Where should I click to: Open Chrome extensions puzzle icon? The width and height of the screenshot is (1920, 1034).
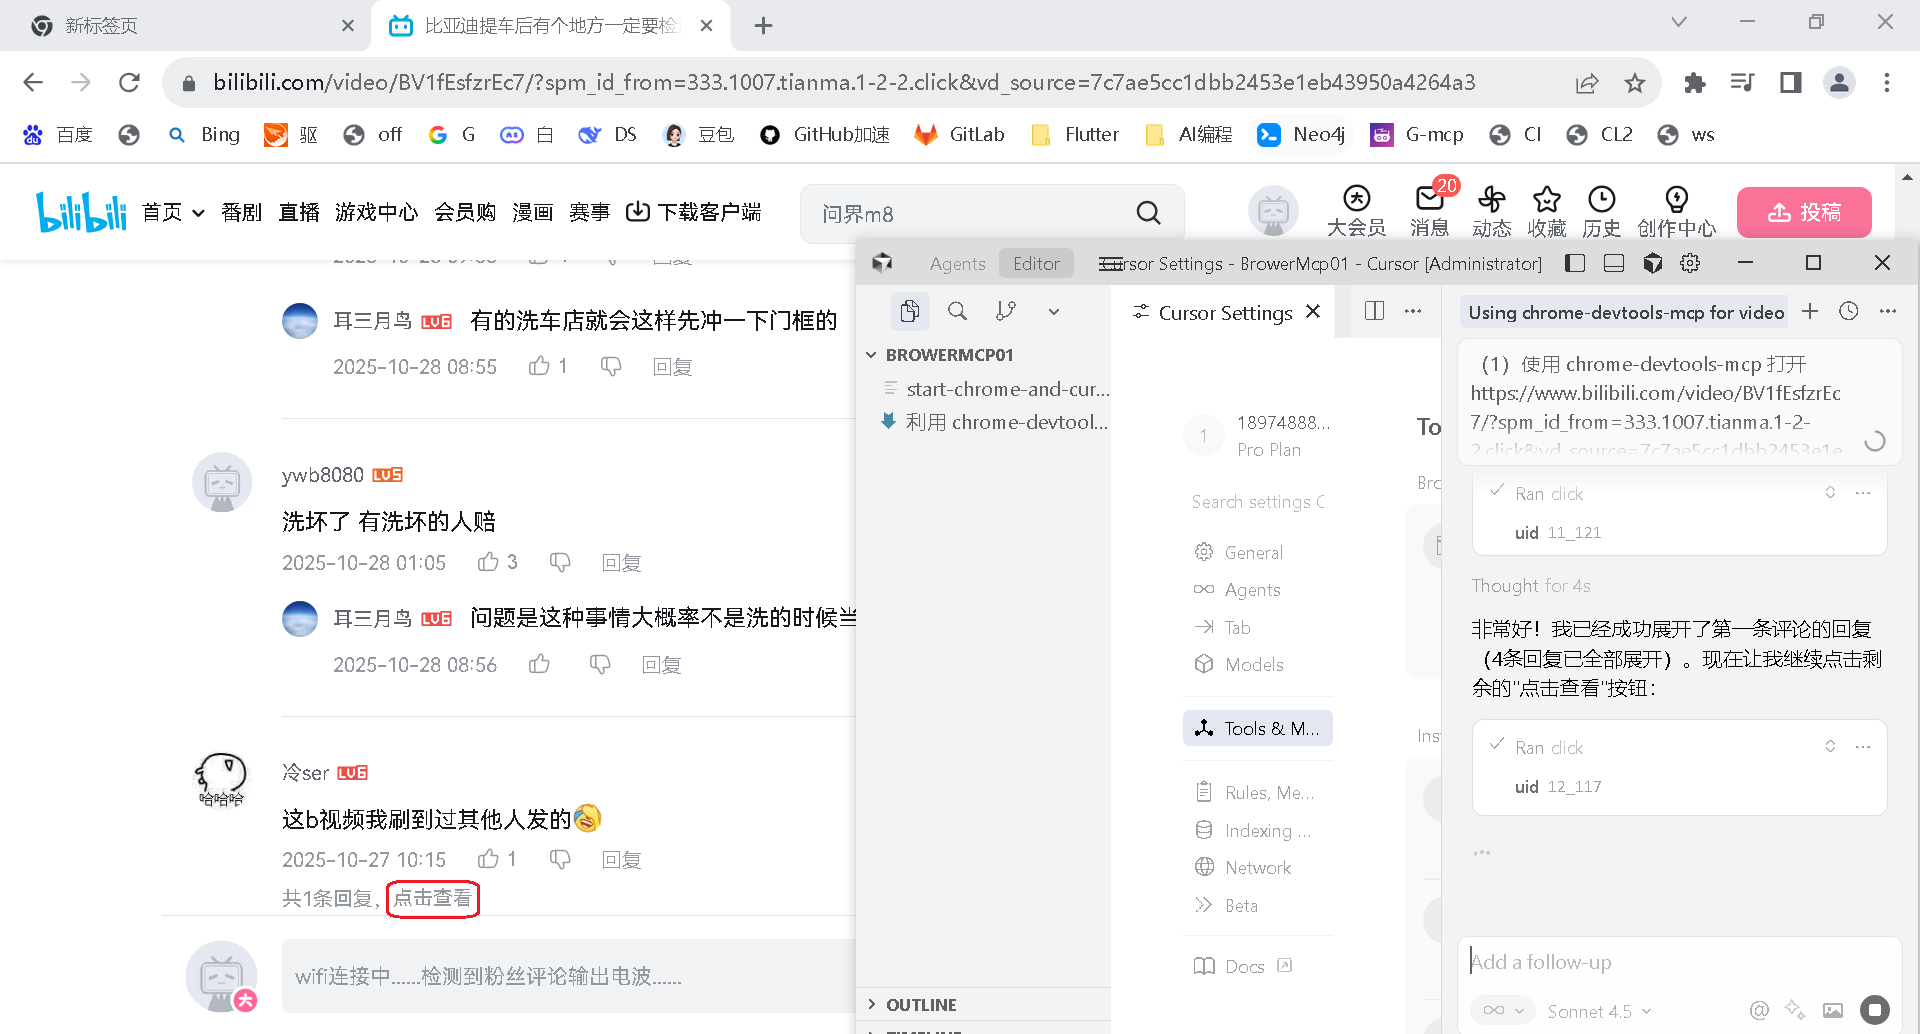point(1695,83)
